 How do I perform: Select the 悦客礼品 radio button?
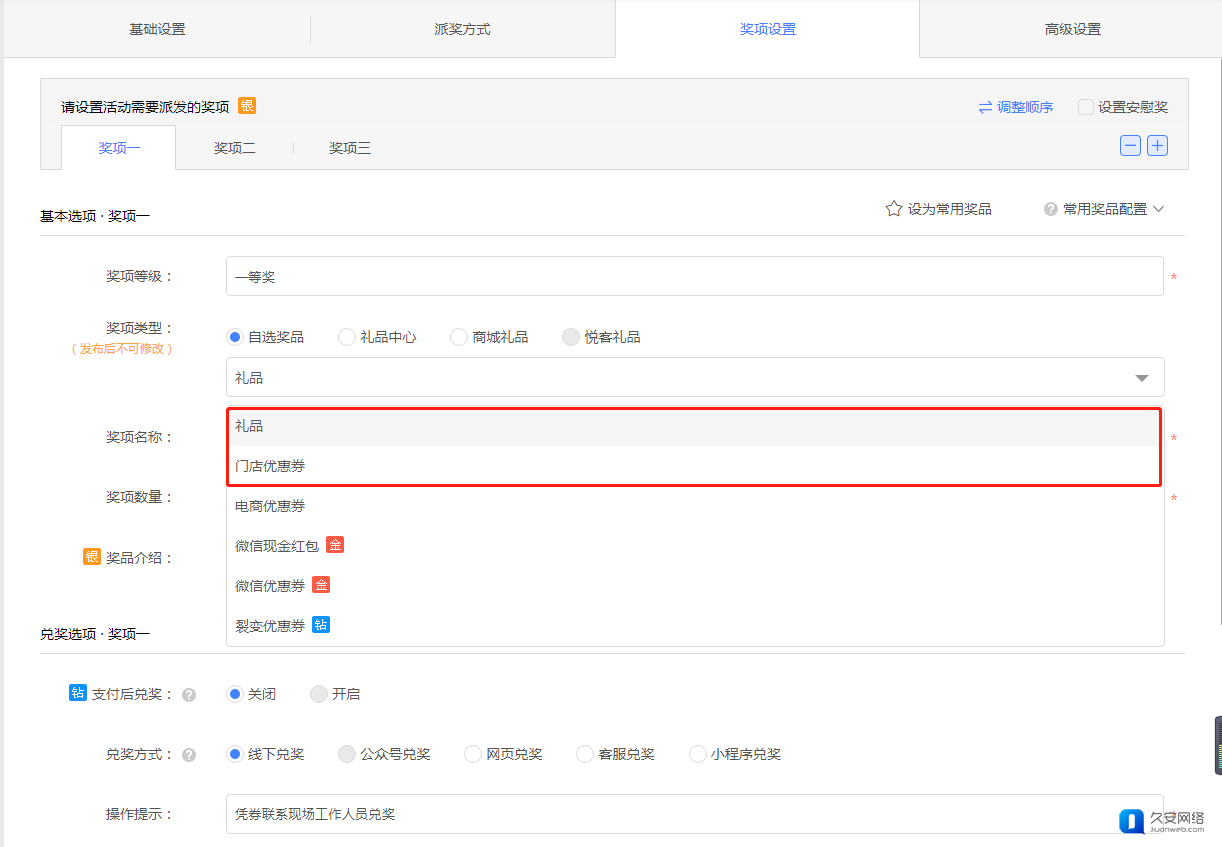[571, 337]
